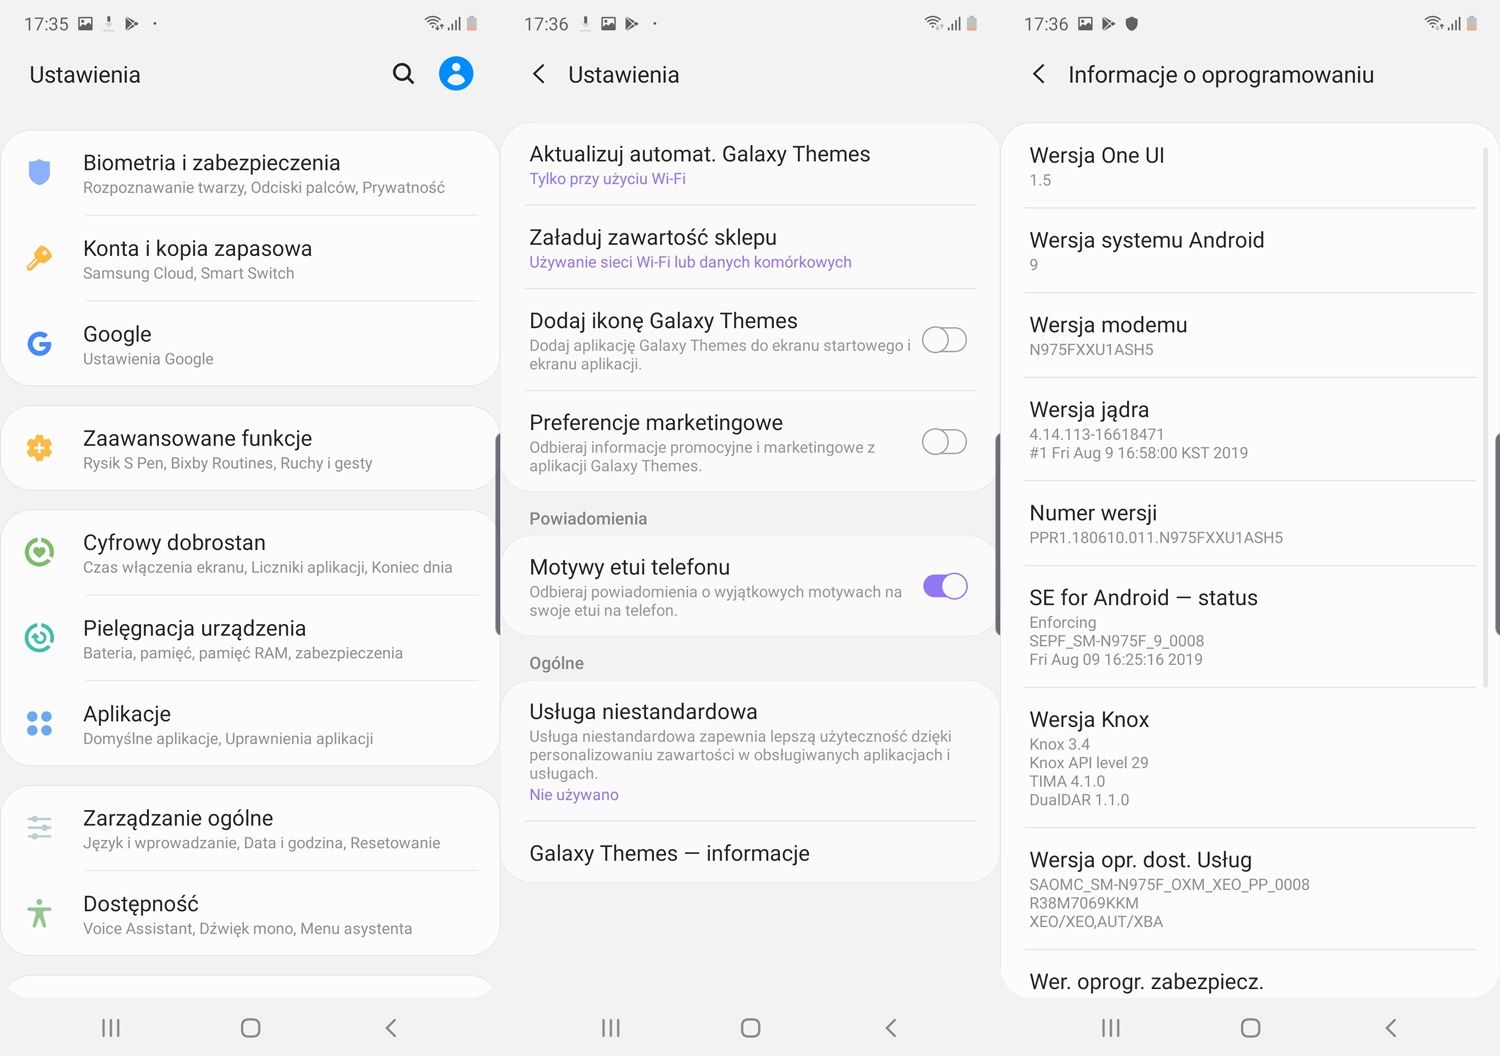
Task: Tap the Wersja systemu Android entry
Action: tap(1250, 251)
